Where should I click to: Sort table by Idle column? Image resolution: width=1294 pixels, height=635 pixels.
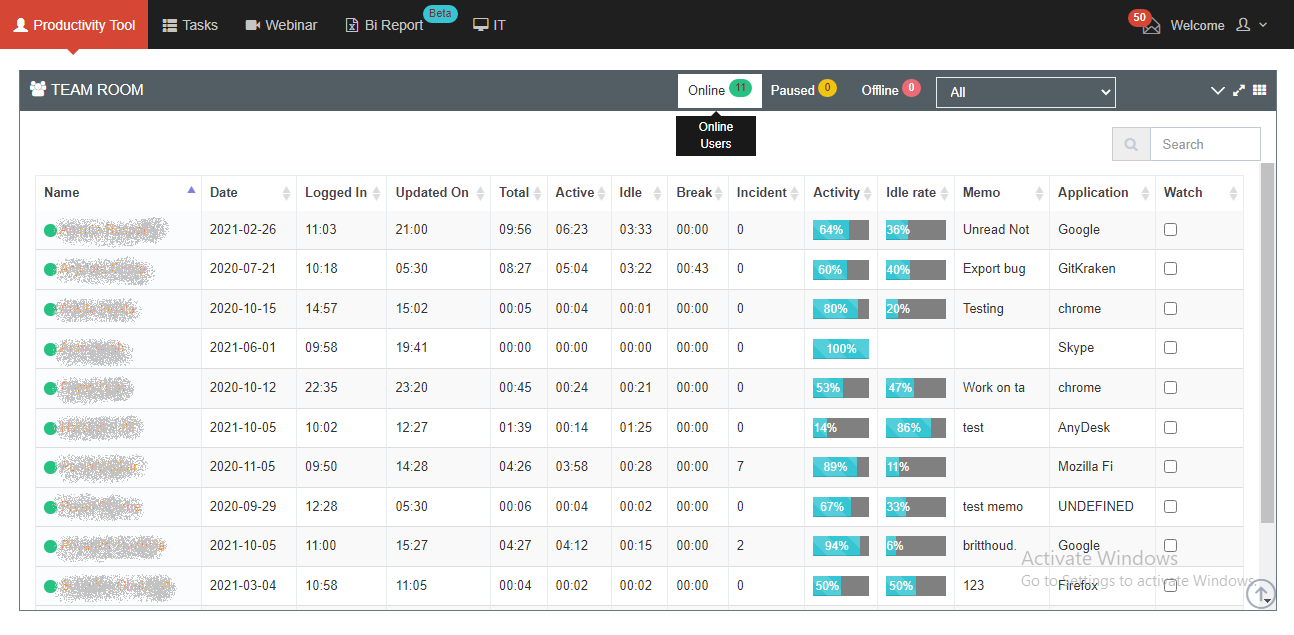[639, 193]
